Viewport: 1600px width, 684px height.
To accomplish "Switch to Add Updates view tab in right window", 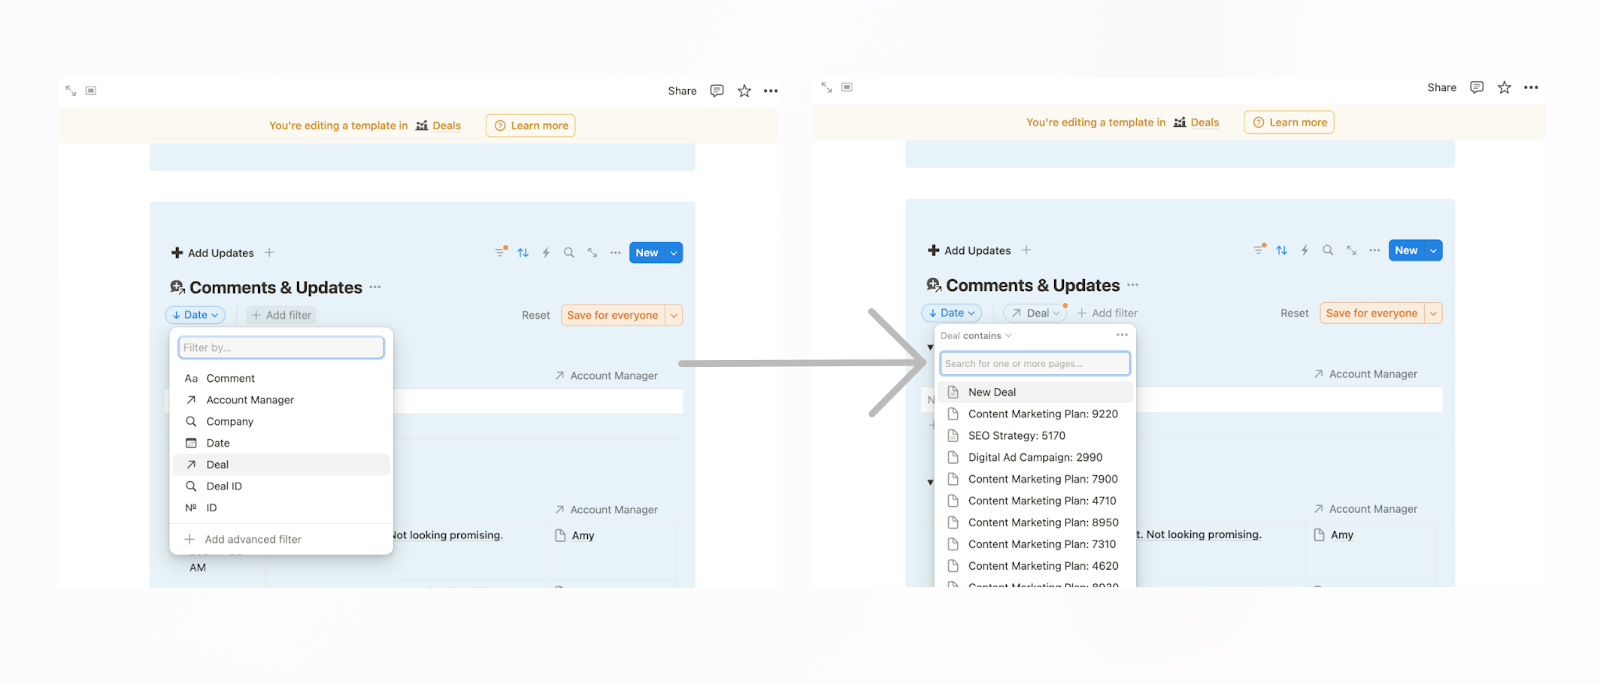I will [969, 250].
